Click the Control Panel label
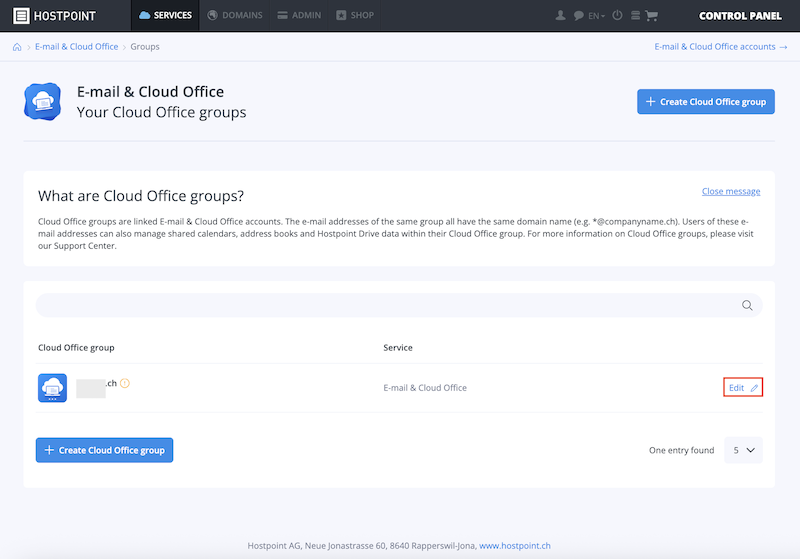Screen dimensions: 800x559 740,16
